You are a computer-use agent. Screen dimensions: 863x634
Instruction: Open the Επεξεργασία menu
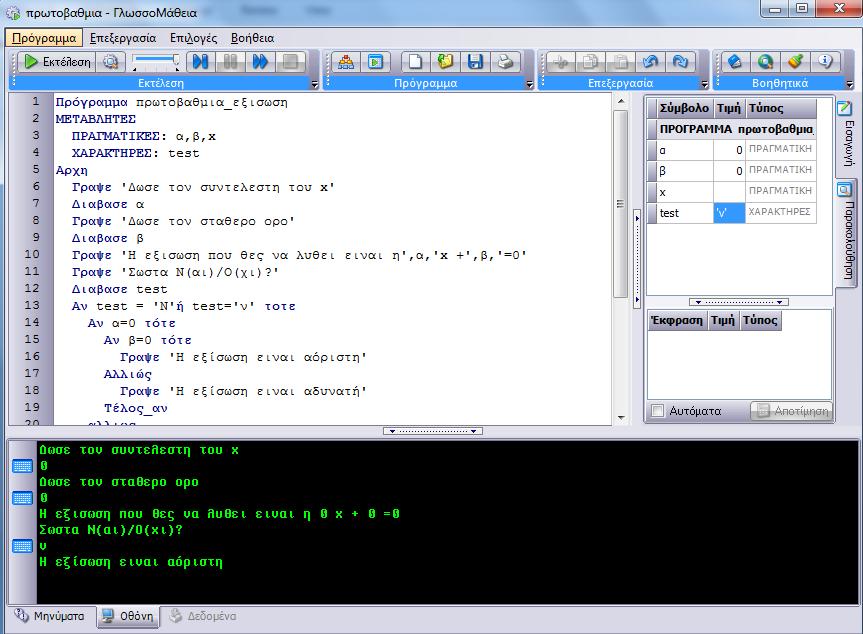click(x=123, y=38)
